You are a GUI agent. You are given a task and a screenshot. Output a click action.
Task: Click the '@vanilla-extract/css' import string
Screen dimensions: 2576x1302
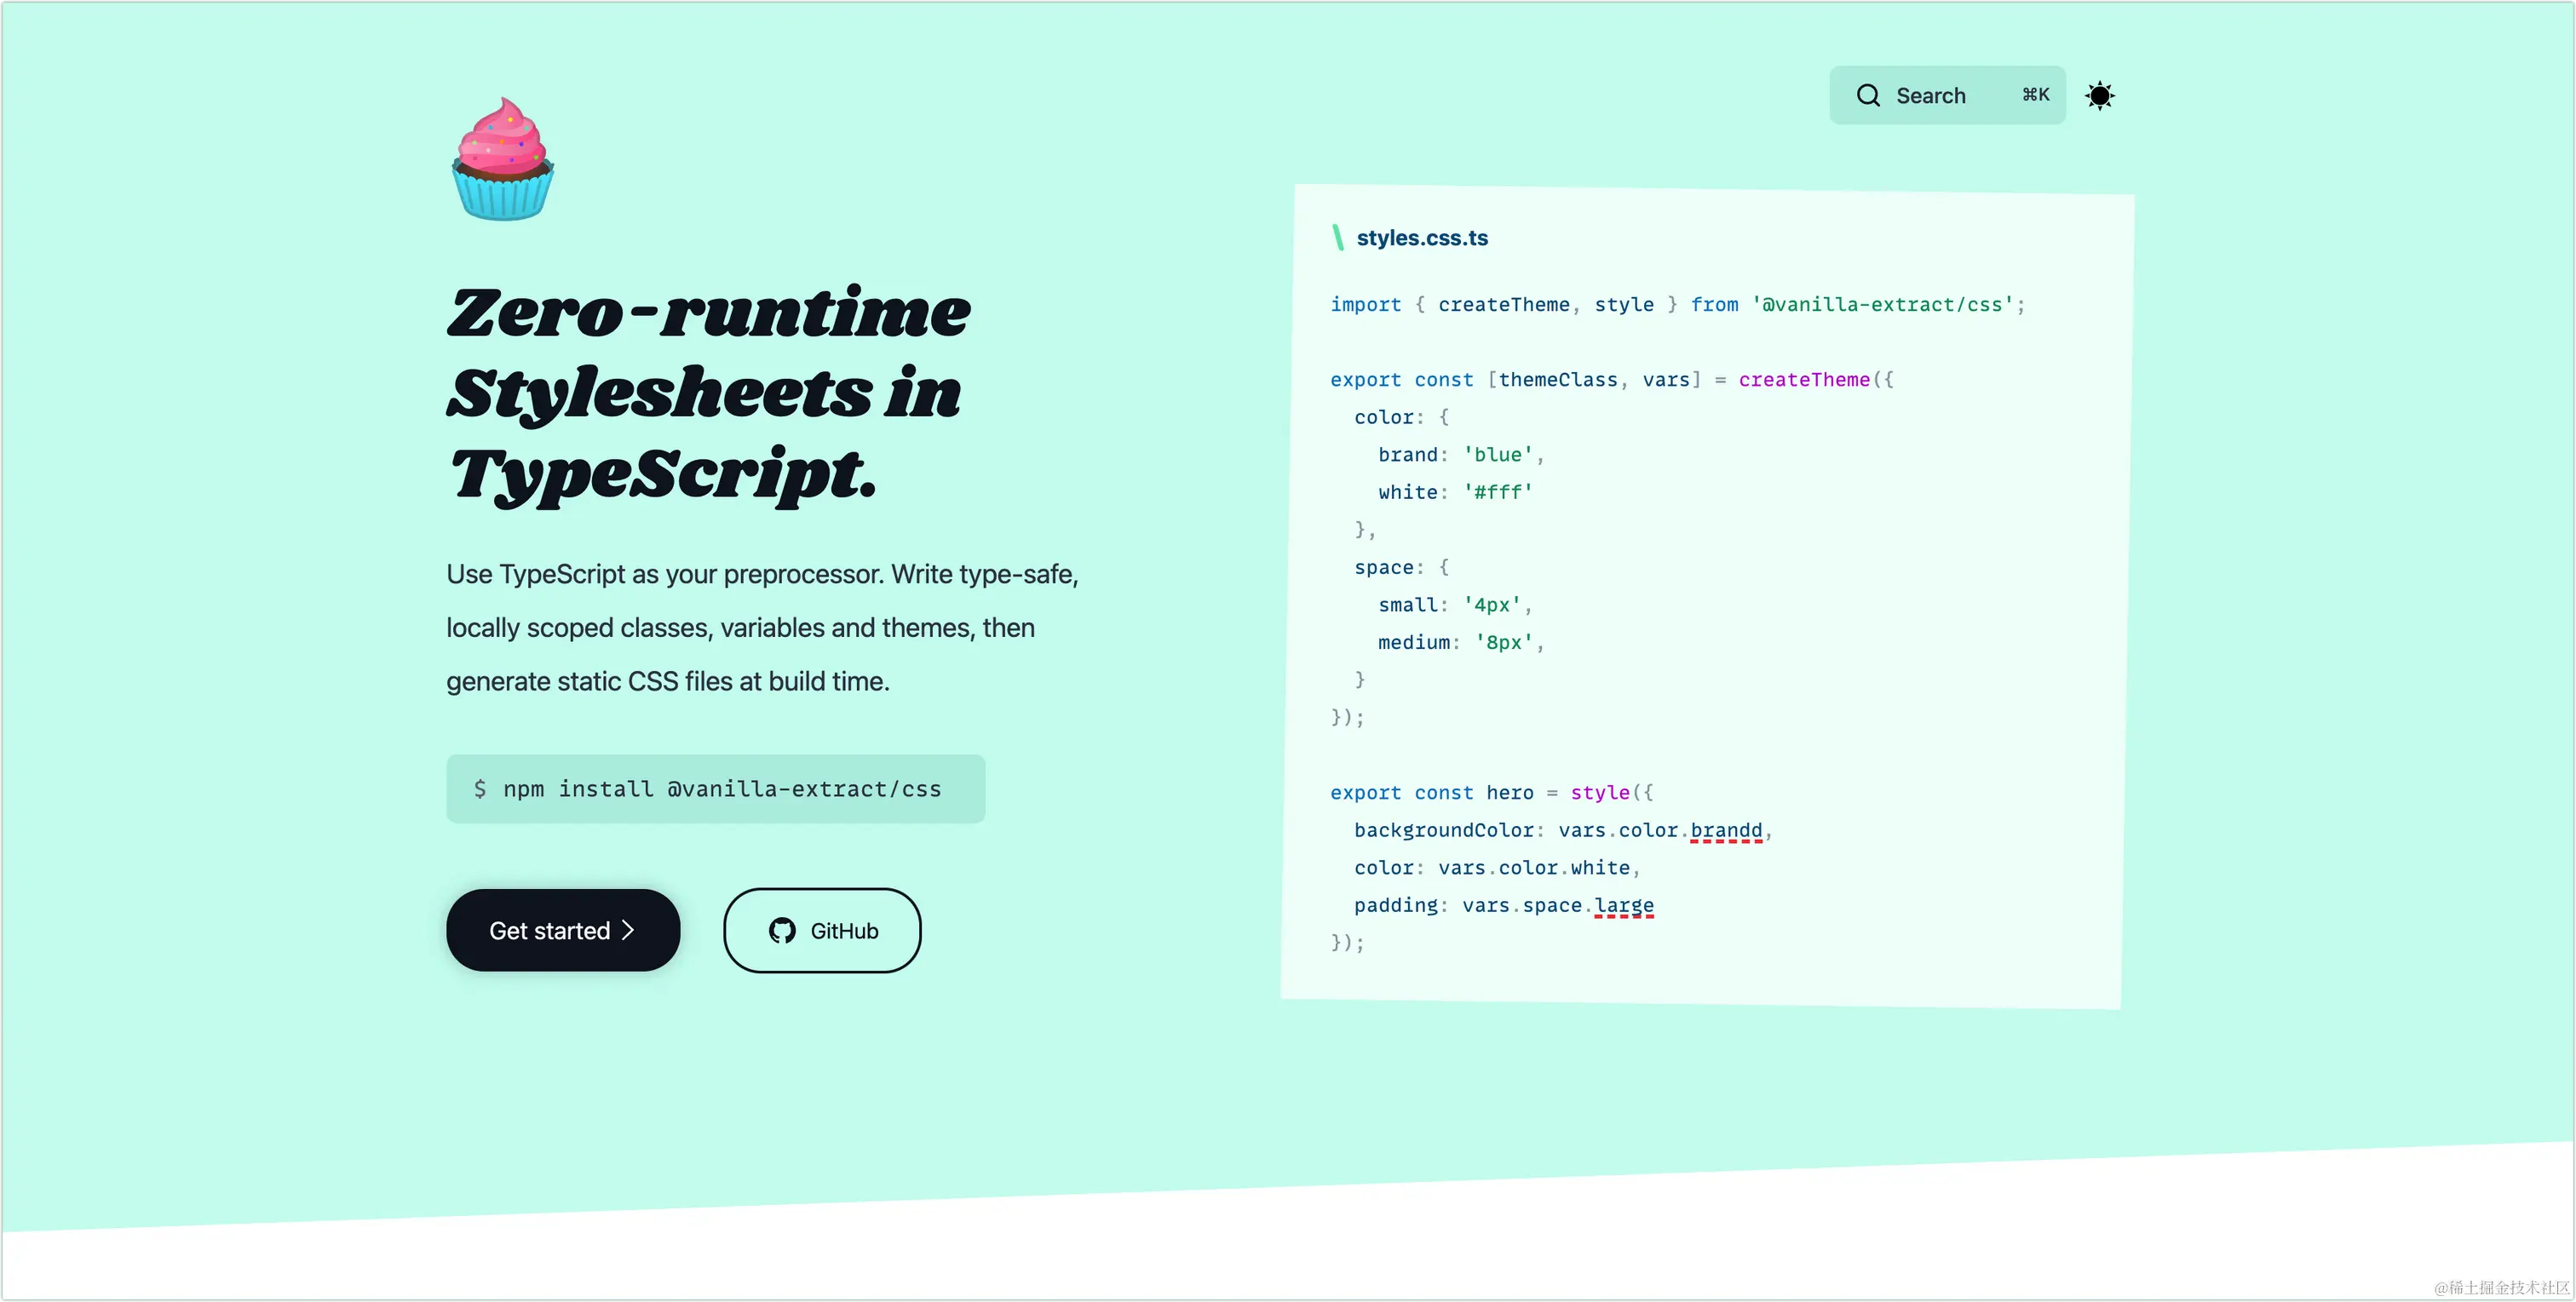pyautogui.click(x=1882, y=305)
